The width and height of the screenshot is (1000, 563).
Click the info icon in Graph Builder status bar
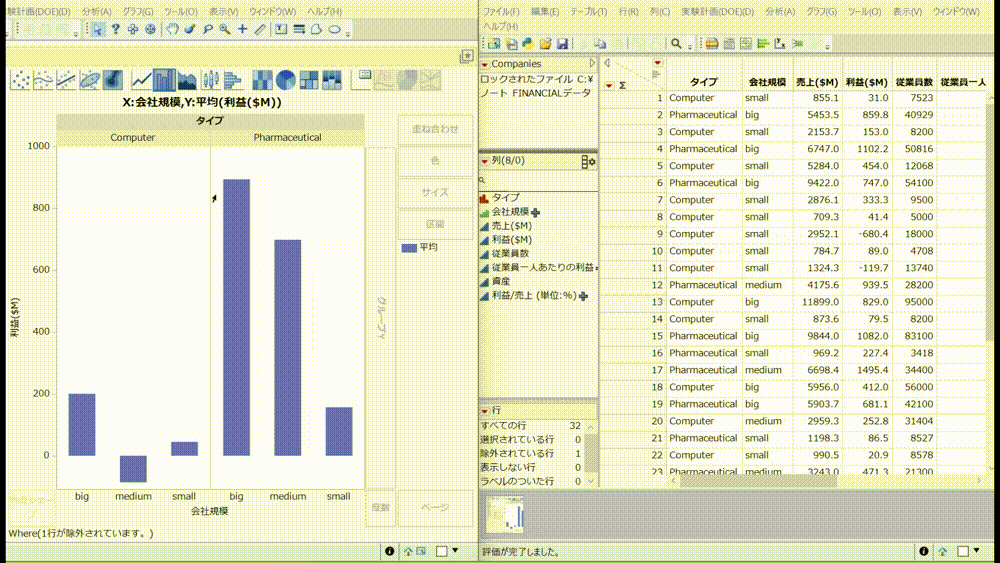pyautogui.click(x=389, y=551)
